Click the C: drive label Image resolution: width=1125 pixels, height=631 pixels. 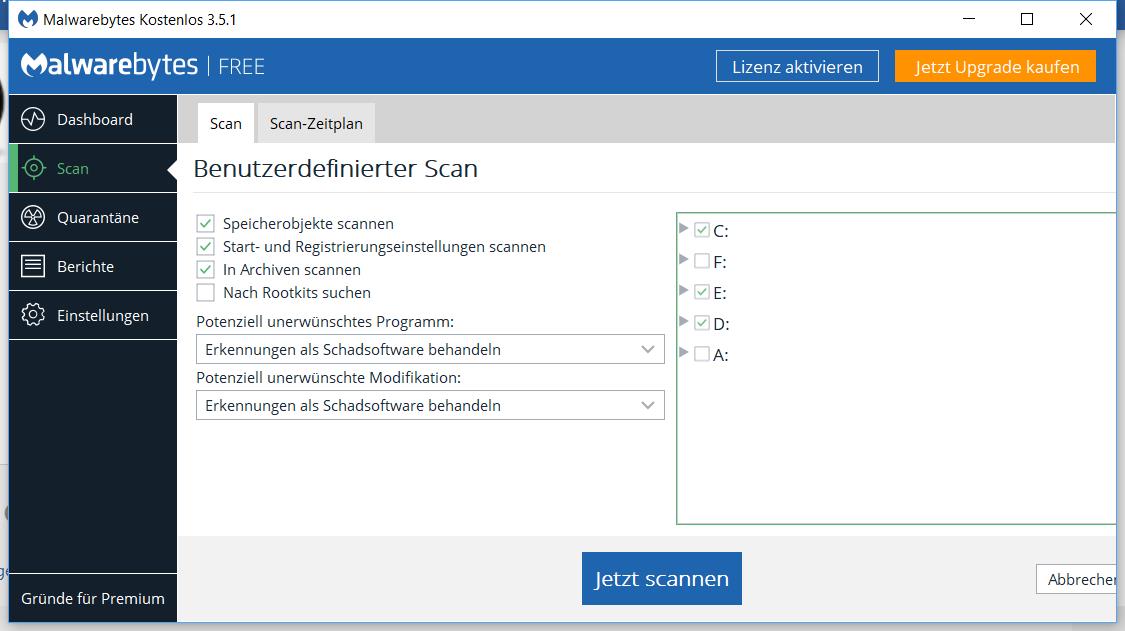720,231
